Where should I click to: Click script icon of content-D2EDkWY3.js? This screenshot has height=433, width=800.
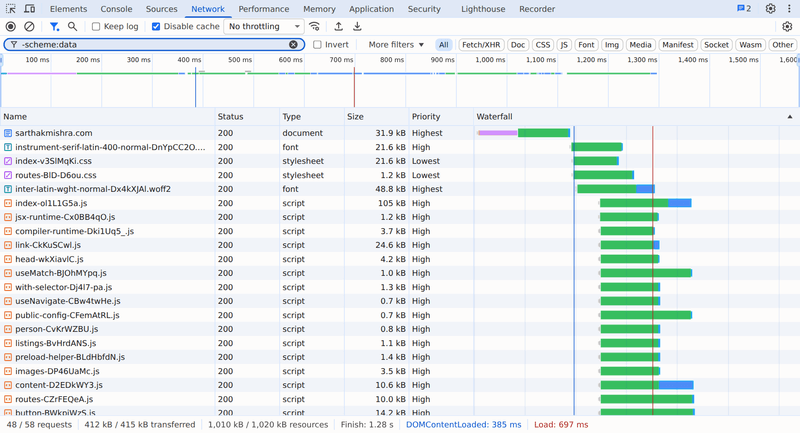click(8, 385)
